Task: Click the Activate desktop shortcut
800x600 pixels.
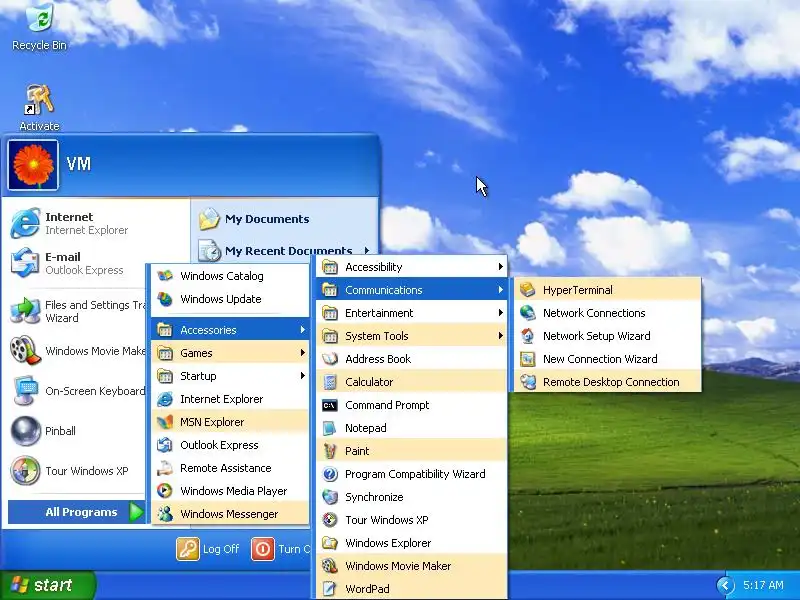Action: (39, 107)
